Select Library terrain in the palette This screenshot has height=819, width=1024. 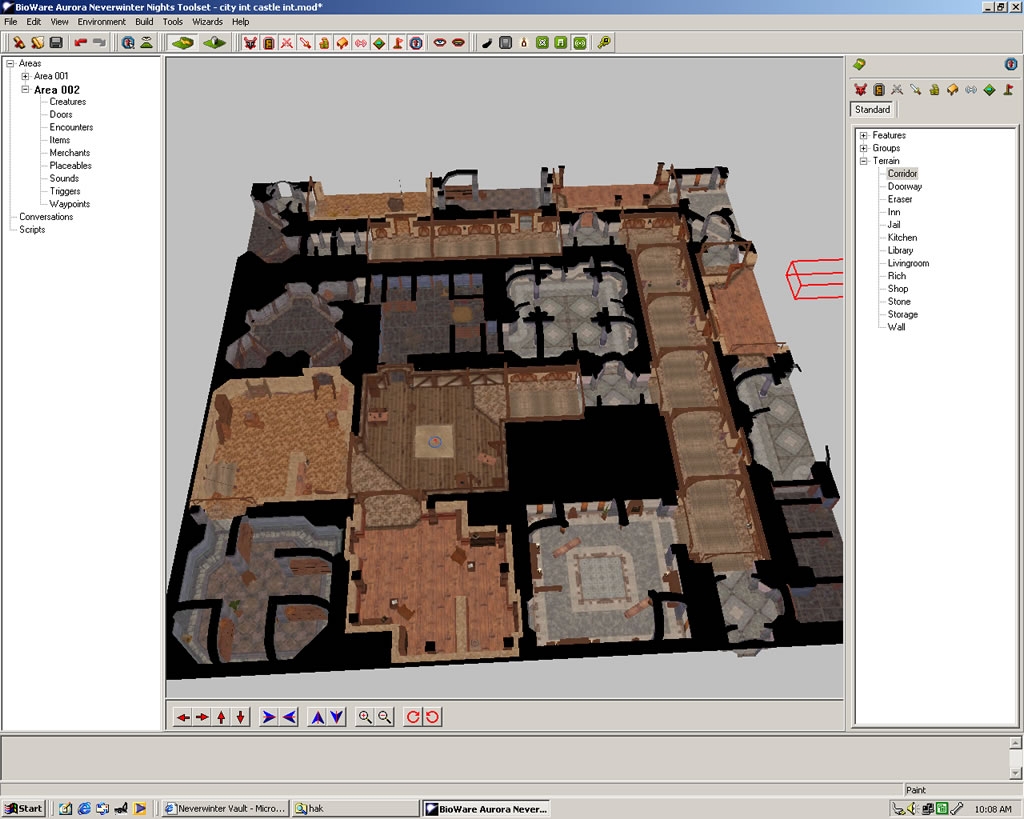coord(900,251)
